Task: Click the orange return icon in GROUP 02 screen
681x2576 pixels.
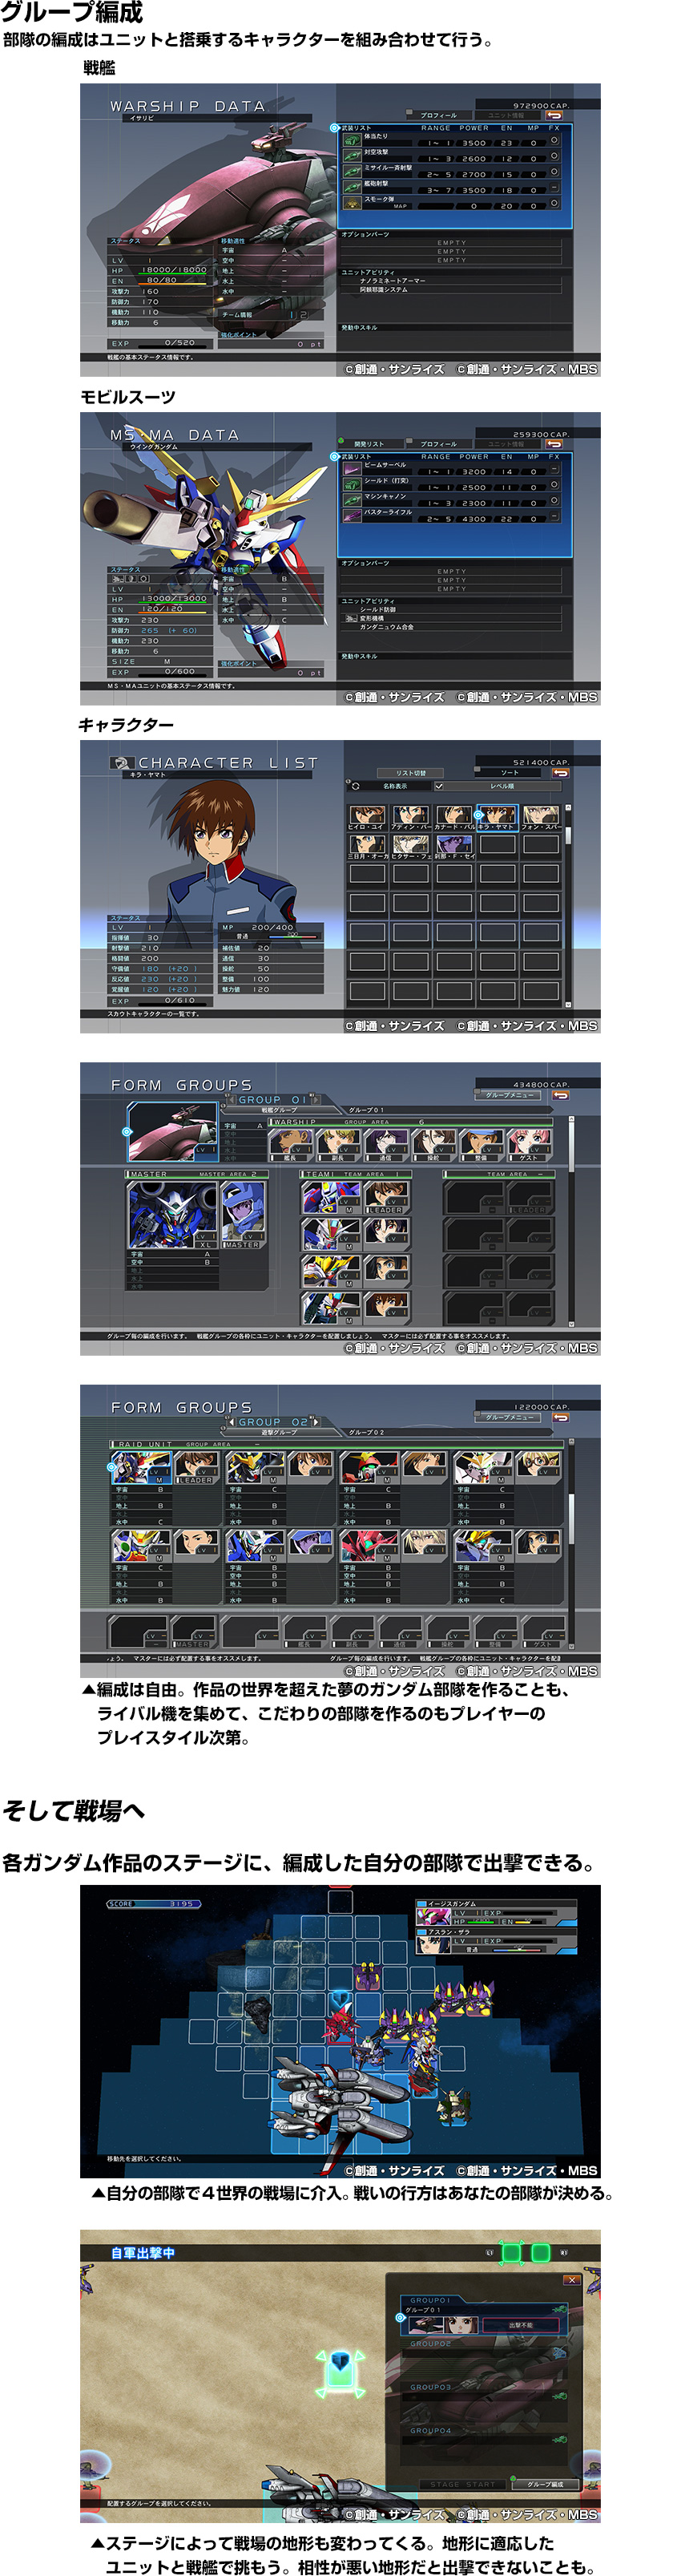Action: [x=560, y=1417]
